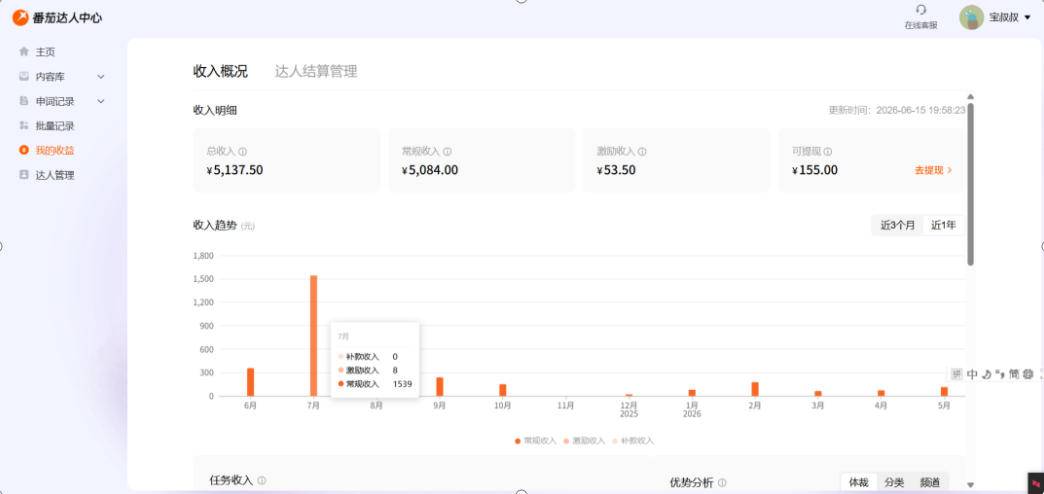1044x494 pixels.
Task: Expand the 申词记录 sidebar menu chevron
Action: tap(101, 101)
